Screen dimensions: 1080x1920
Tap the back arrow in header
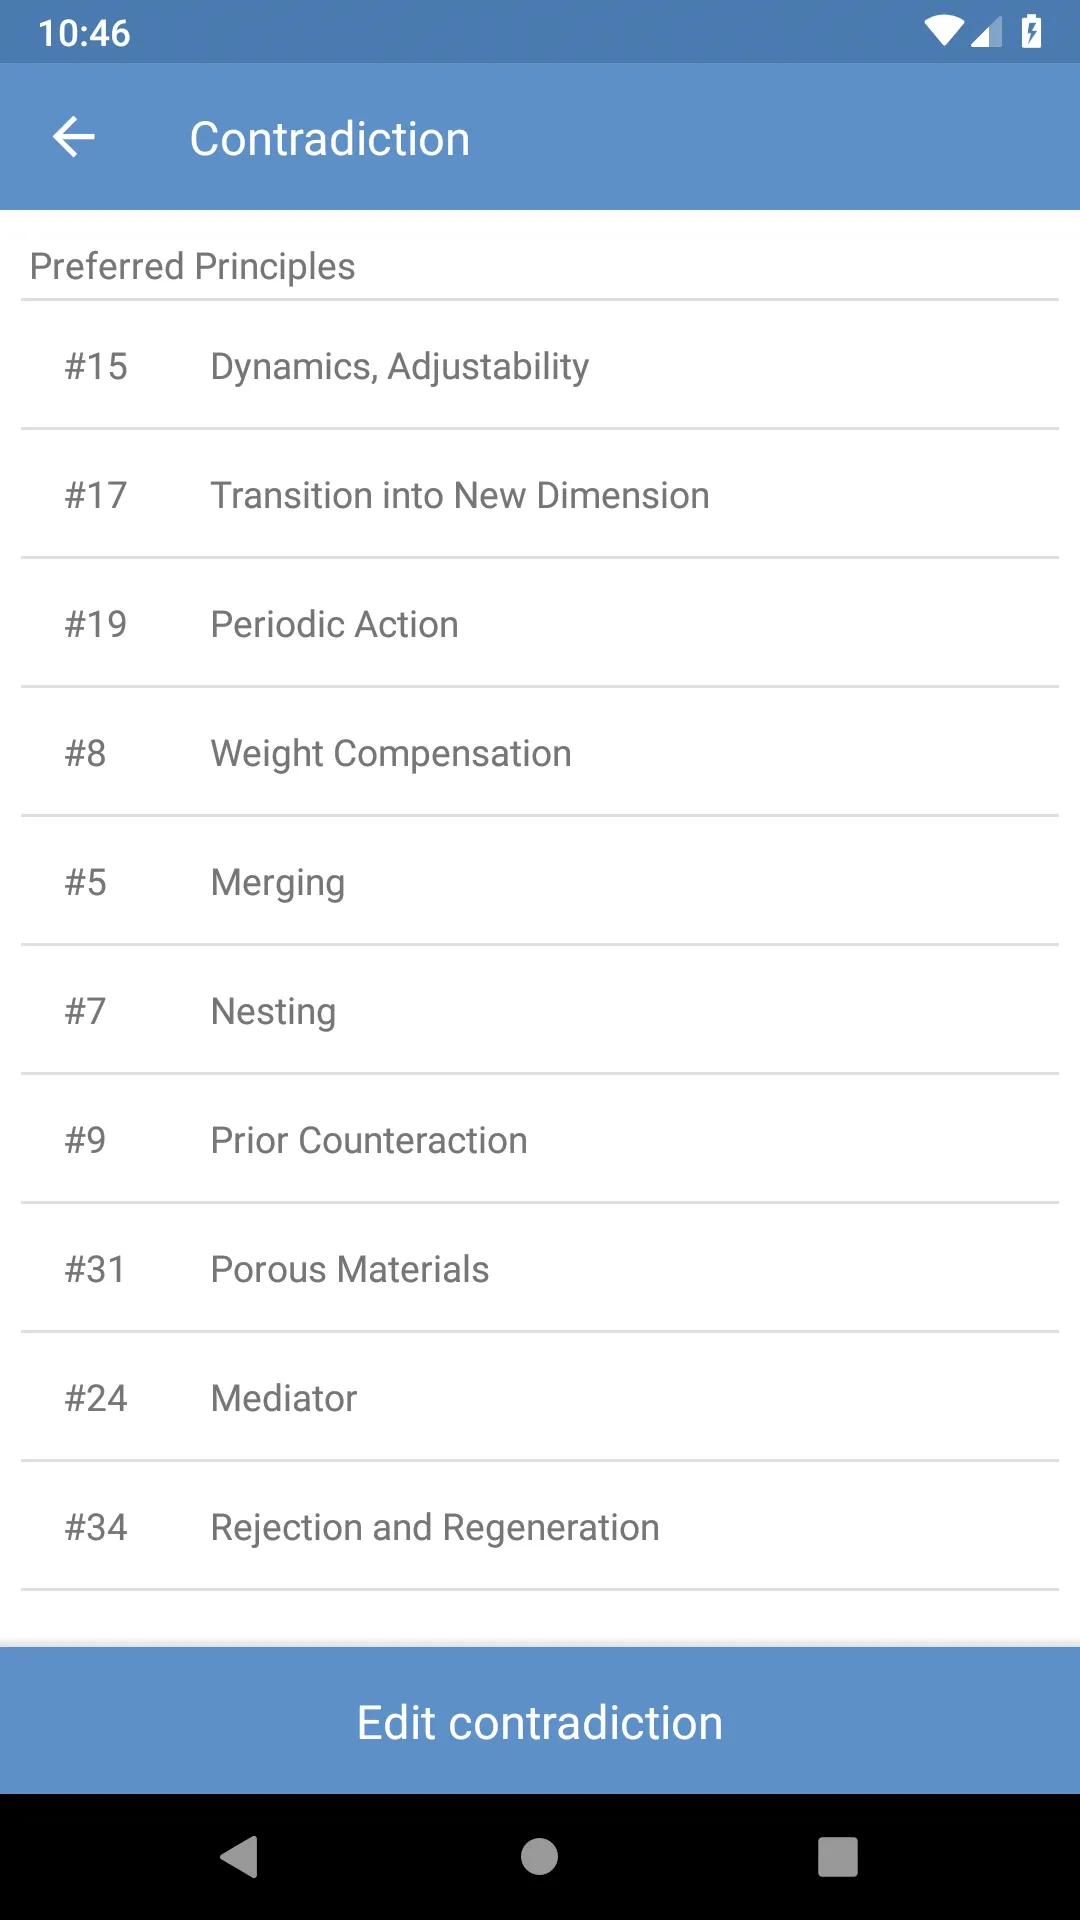click(74, 137)
